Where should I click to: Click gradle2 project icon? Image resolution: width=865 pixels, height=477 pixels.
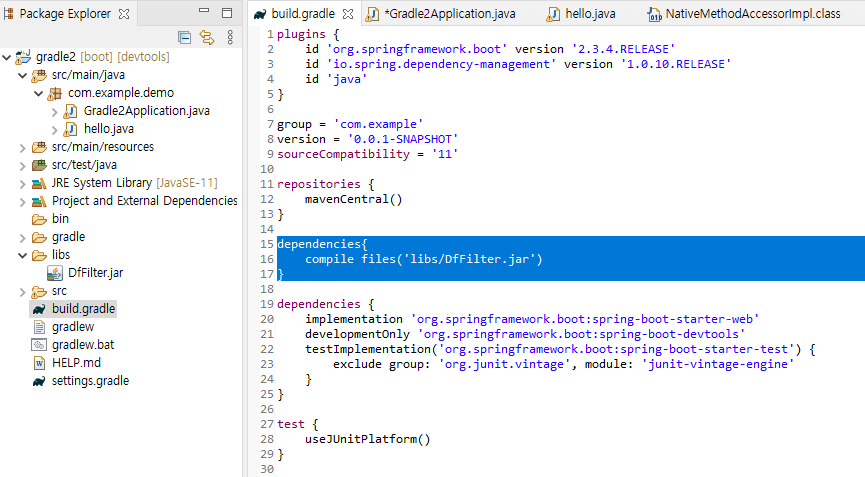23,56
